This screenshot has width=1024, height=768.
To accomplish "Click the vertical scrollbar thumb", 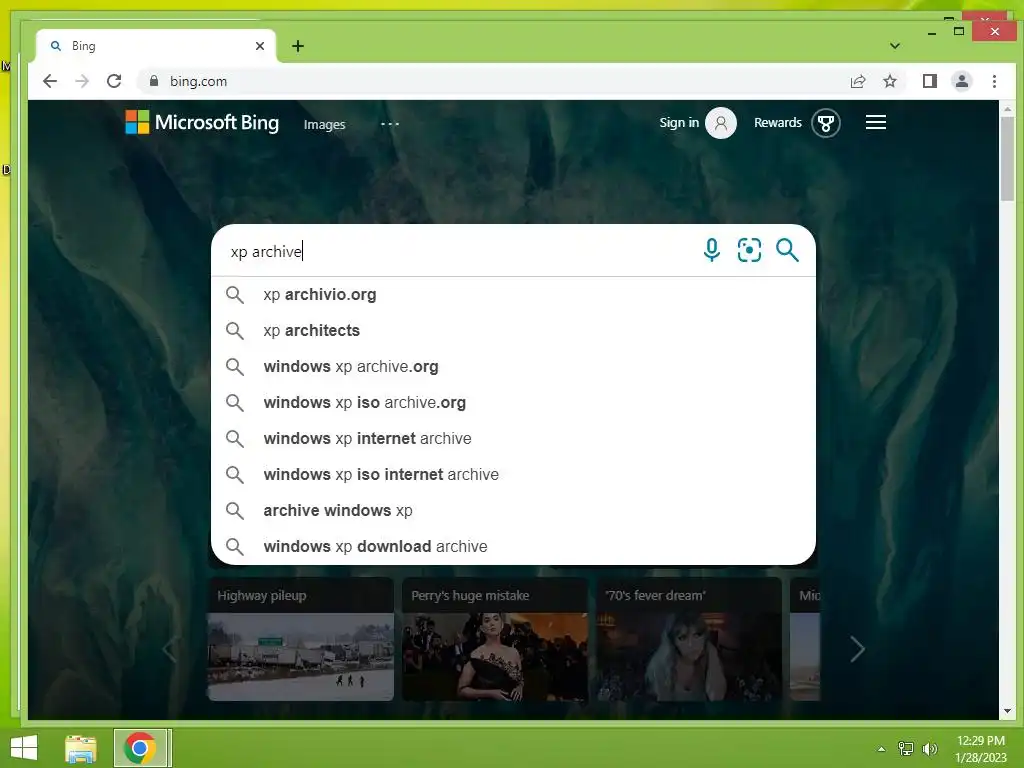I will [1007, 159].
